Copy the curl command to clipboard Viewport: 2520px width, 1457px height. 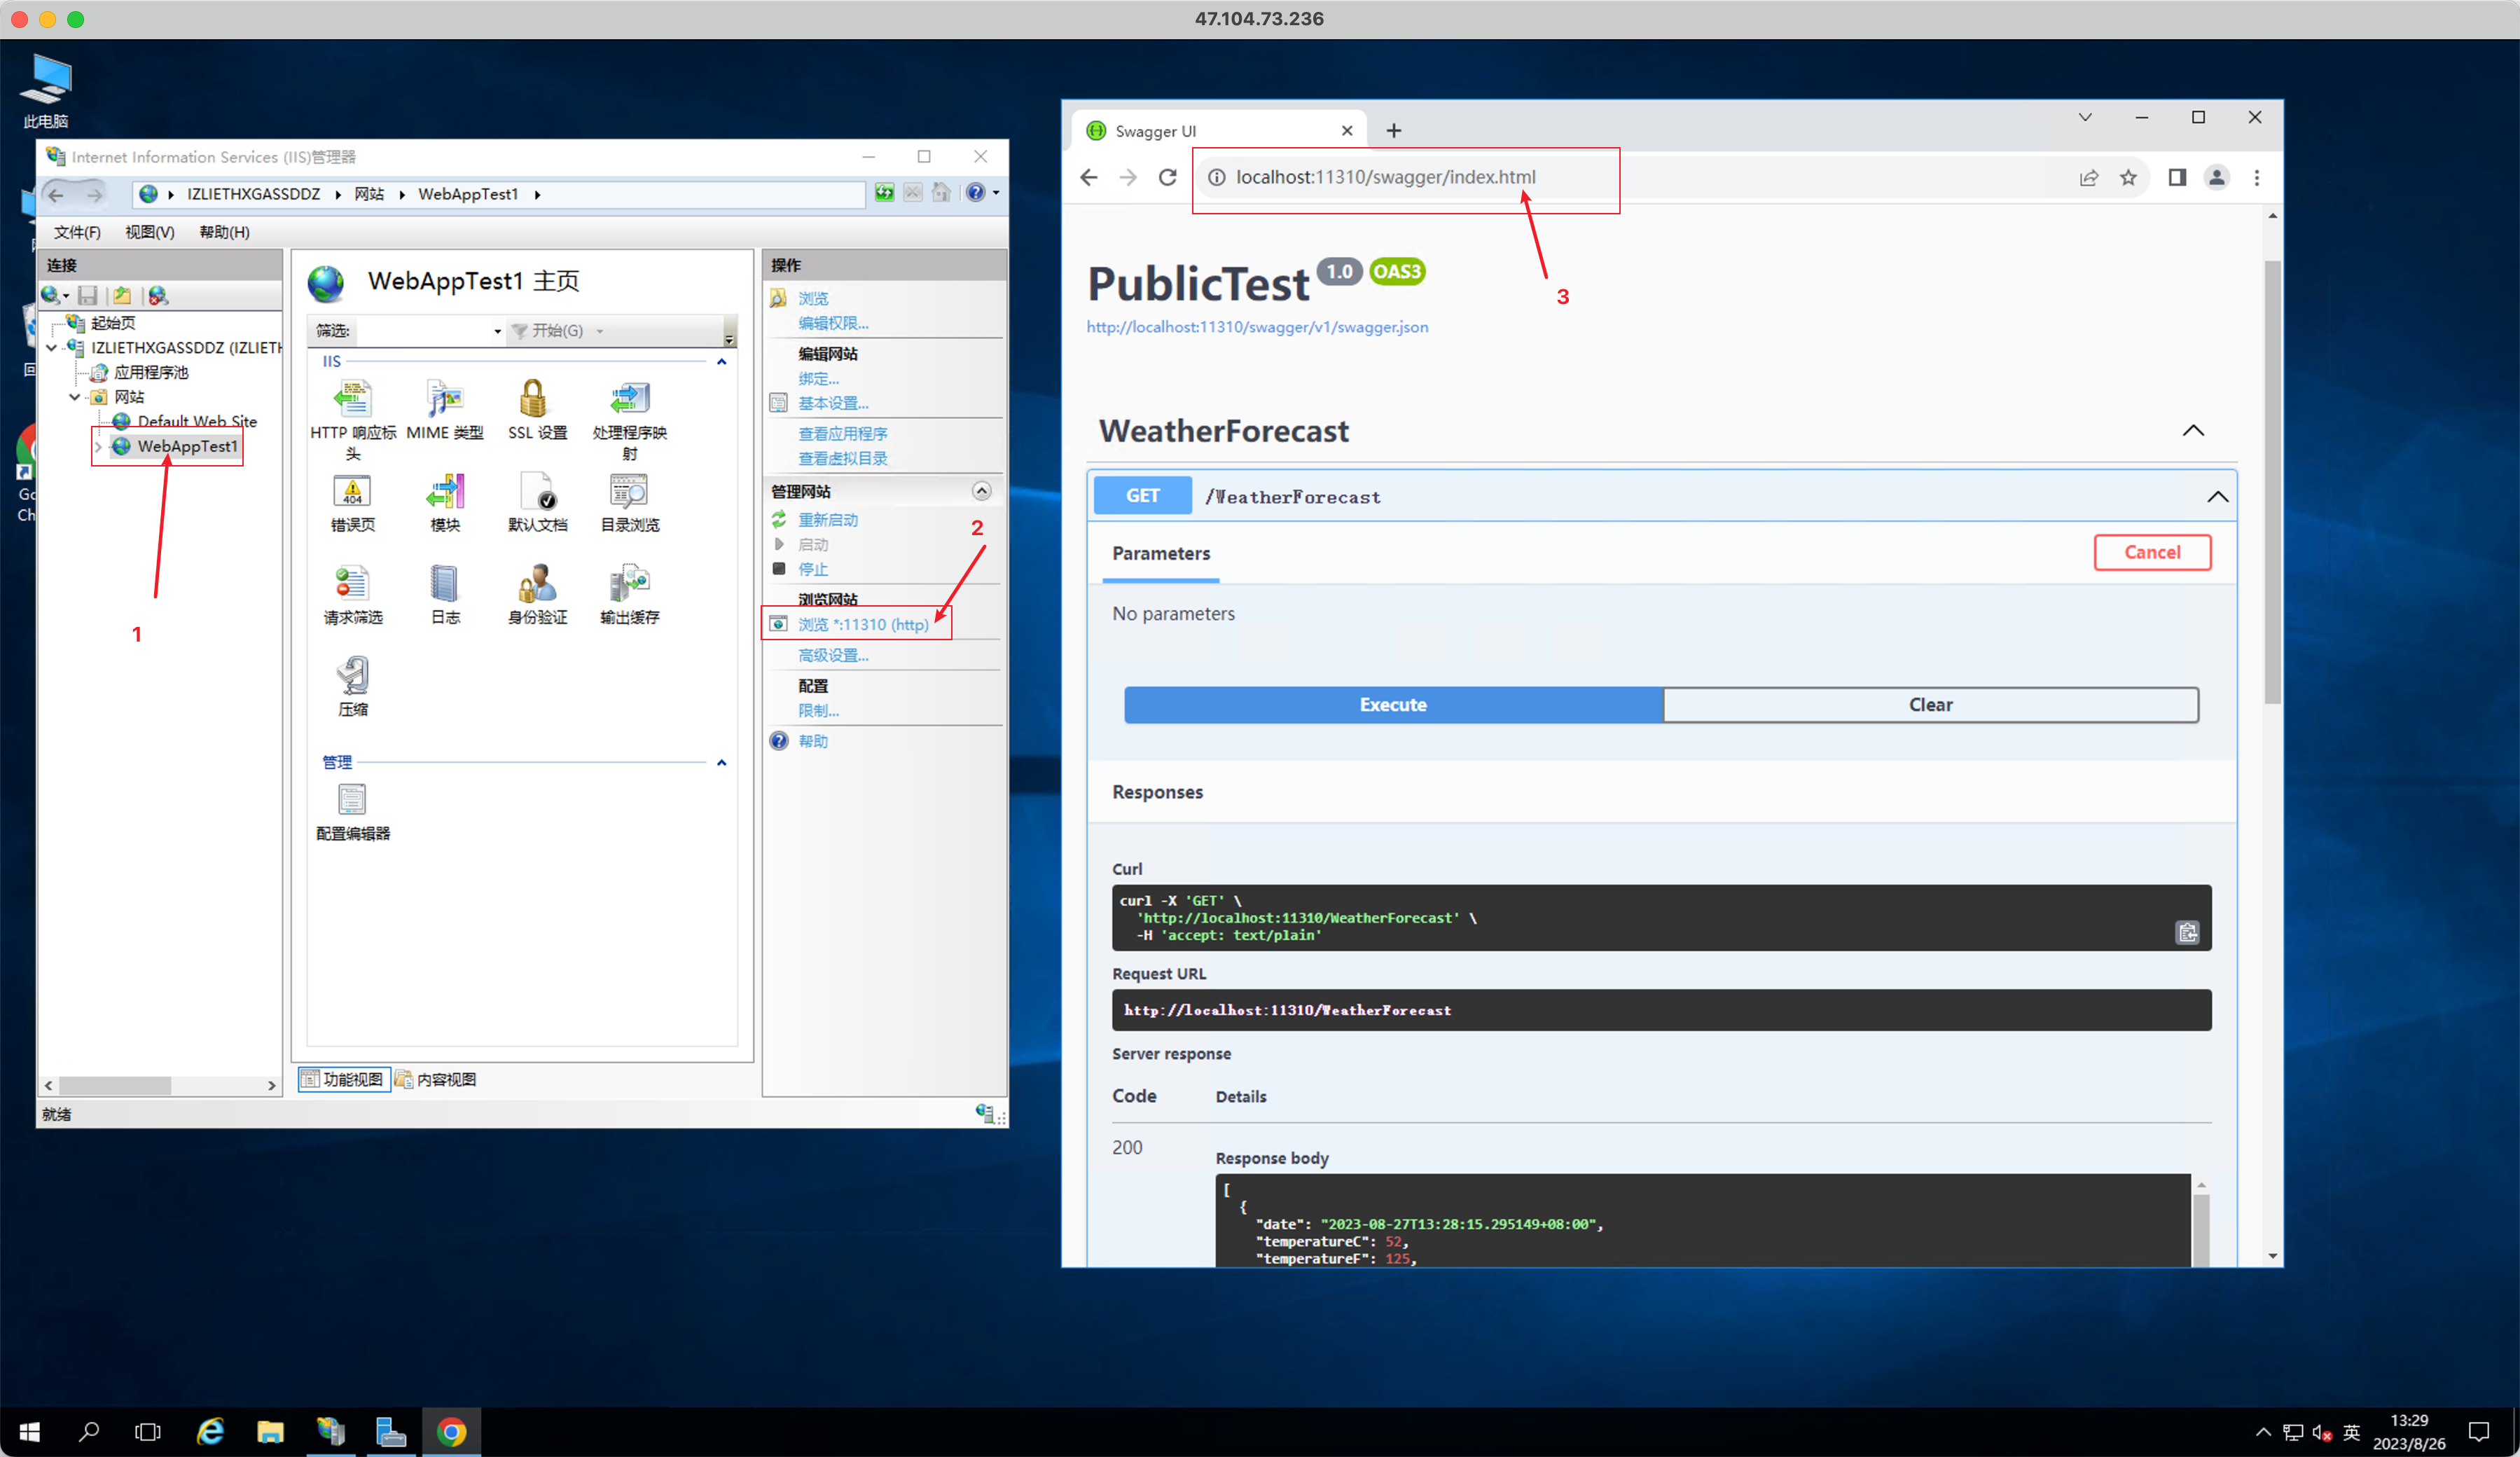tap(2187, 932)
